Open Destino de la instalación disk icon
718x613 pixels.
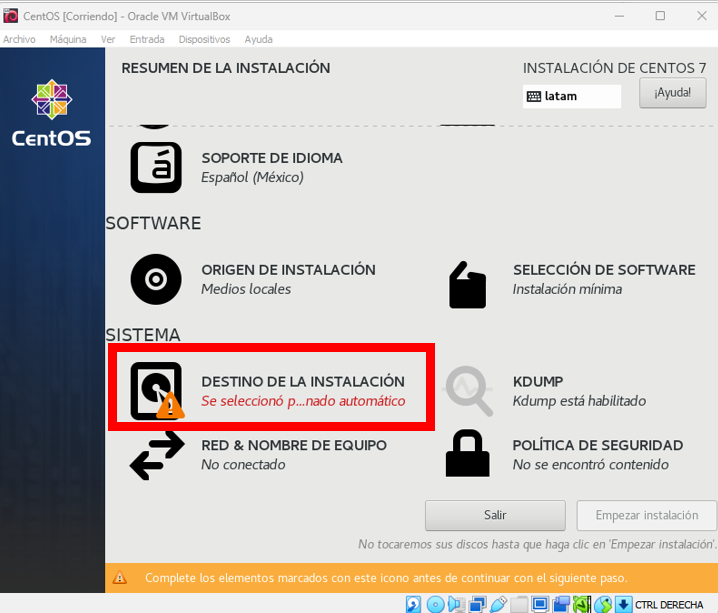pyautogui.click(x=157, y=391)
